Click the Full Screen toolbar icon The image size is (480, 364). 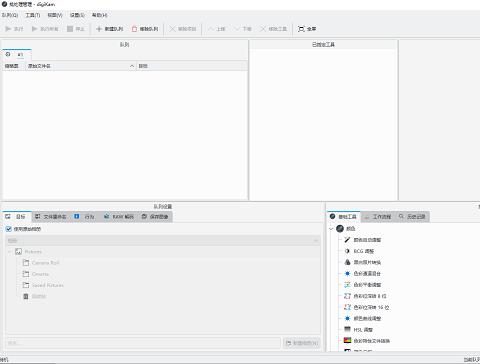[x=301, y=29]
